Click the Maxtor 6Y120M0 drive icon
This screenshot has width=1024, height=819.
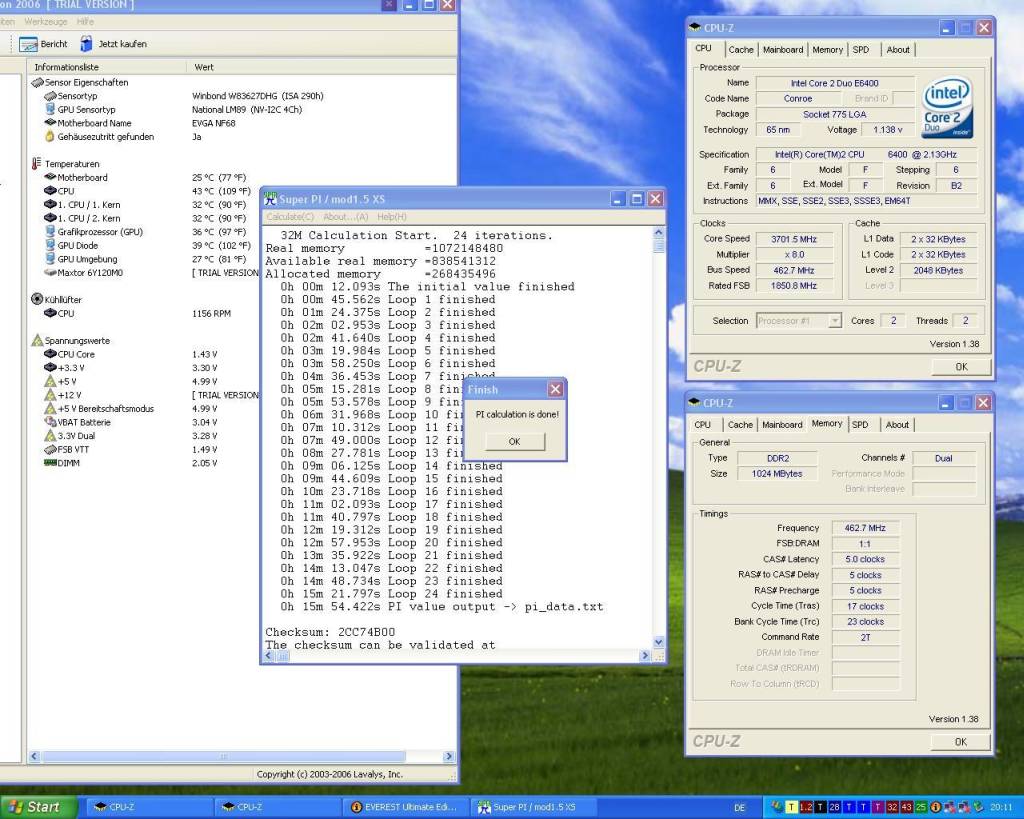pos(50,272)
